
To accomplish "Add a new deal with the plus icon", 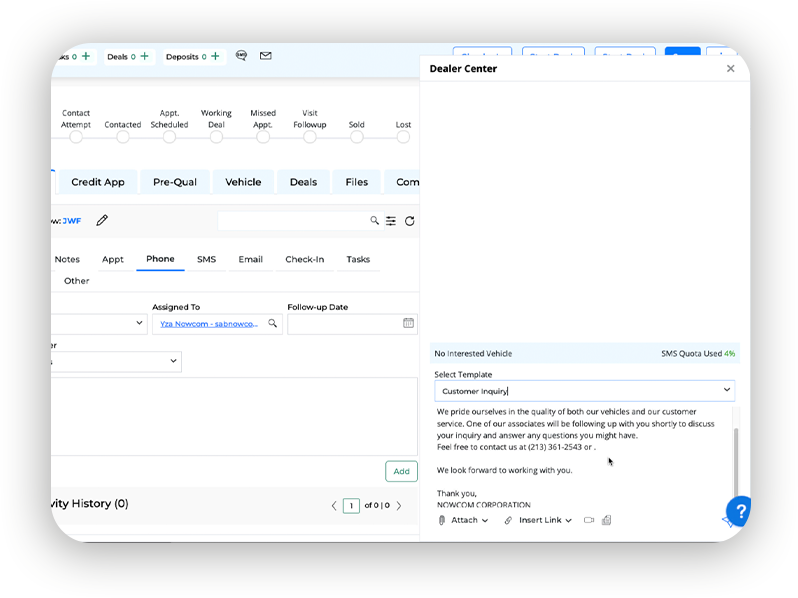I will 145,56.
